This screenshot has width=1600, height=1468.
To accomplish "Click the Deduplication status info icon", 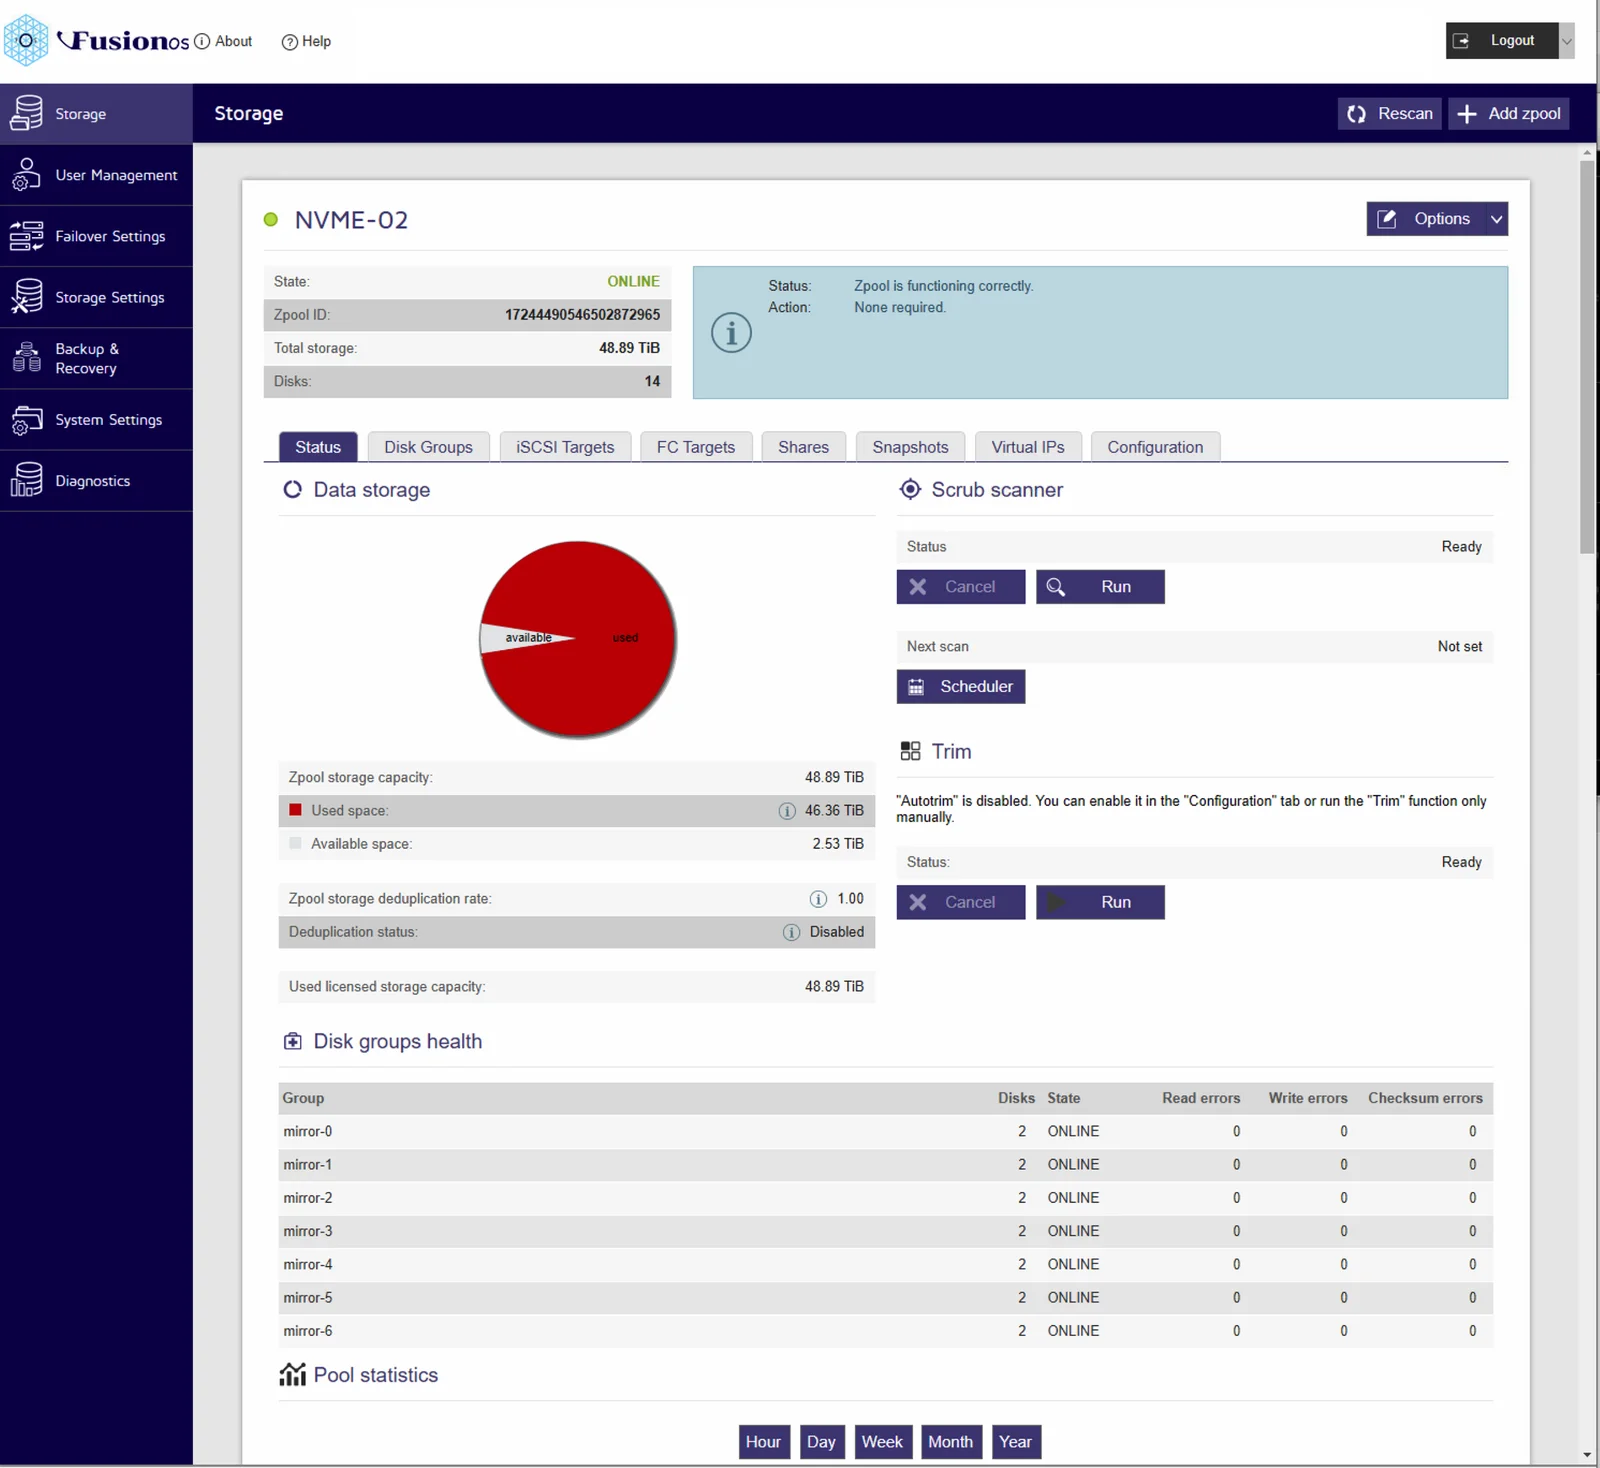I will pos(791,932).
